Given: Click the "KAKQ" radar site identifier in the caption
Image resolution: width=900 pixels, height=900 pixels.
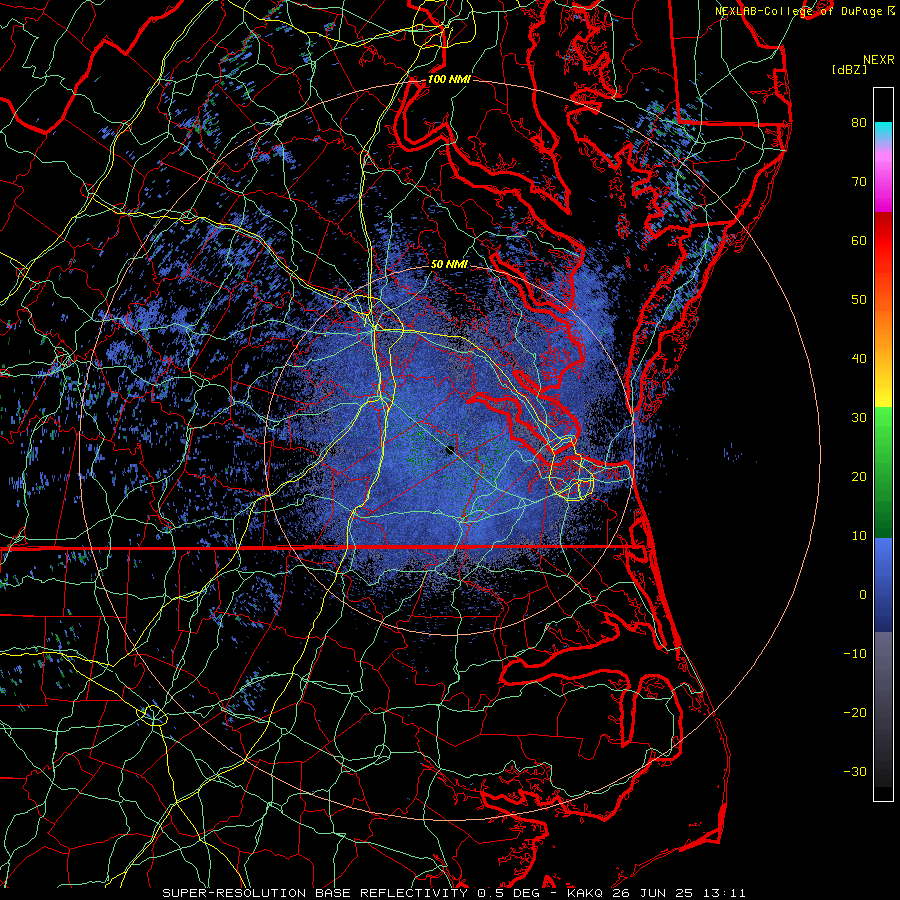Looking at the screenshot, I should 586,893.
